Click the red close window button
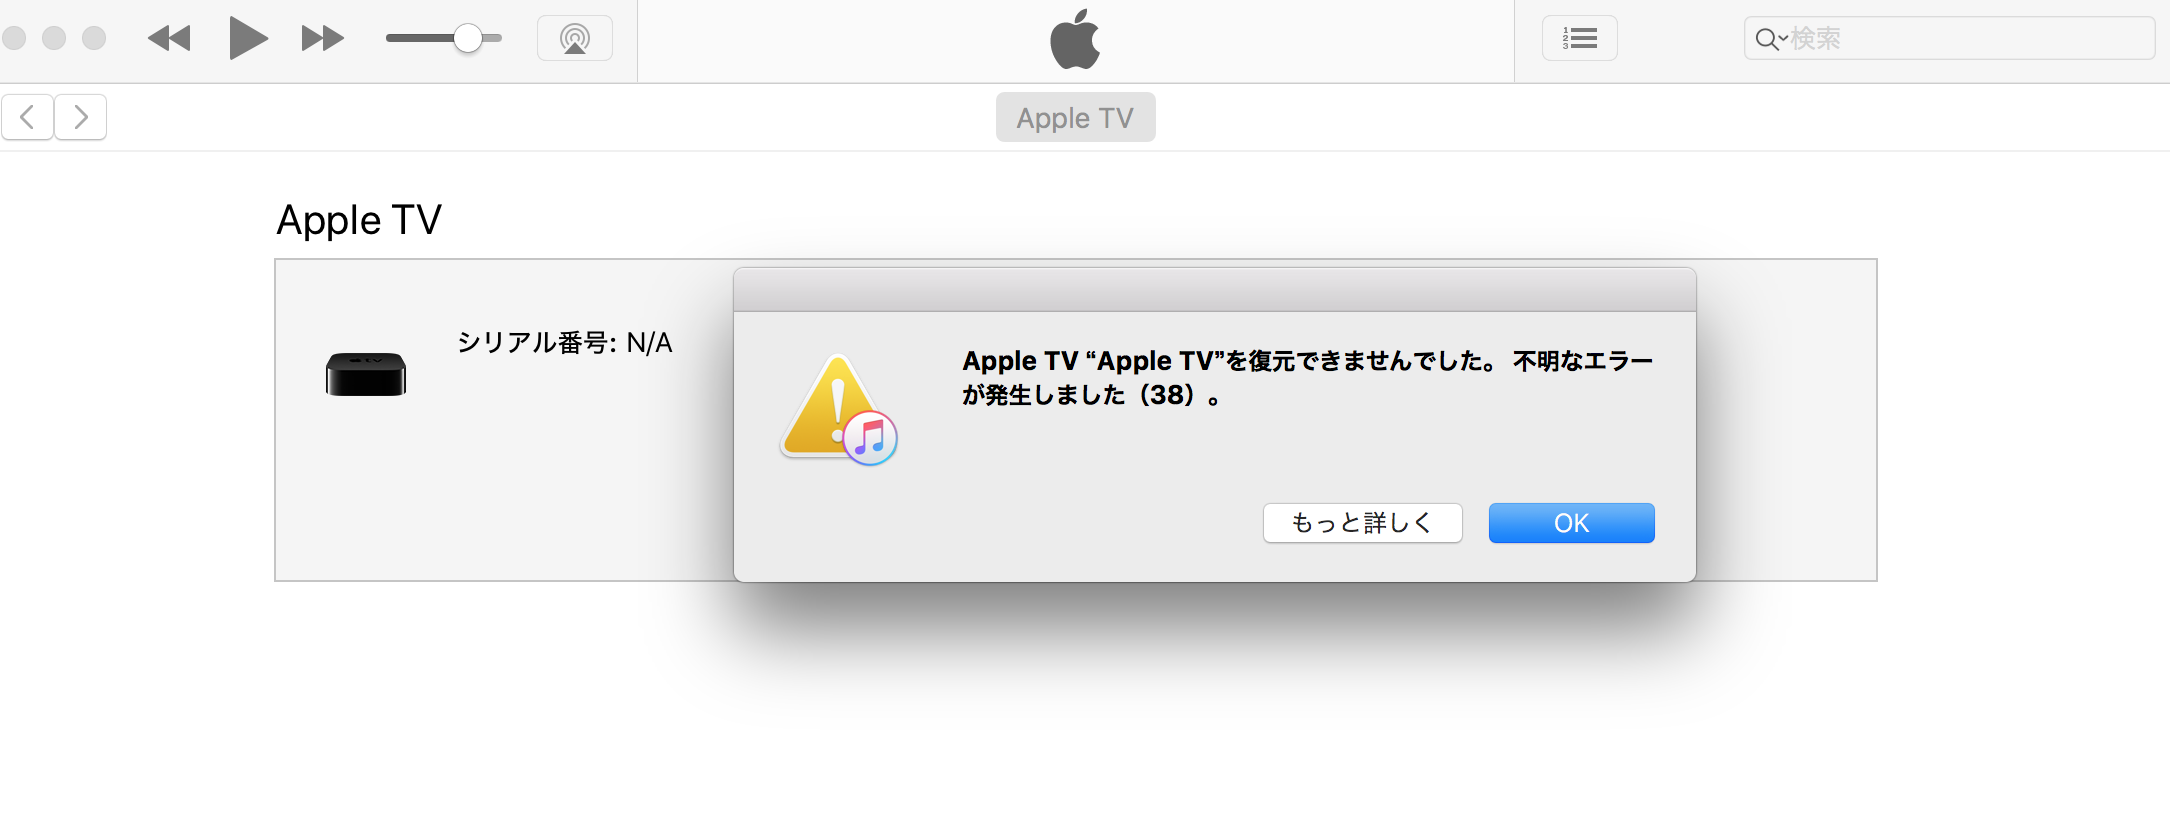Screen dimensions: 2170x822 (14, 38)
